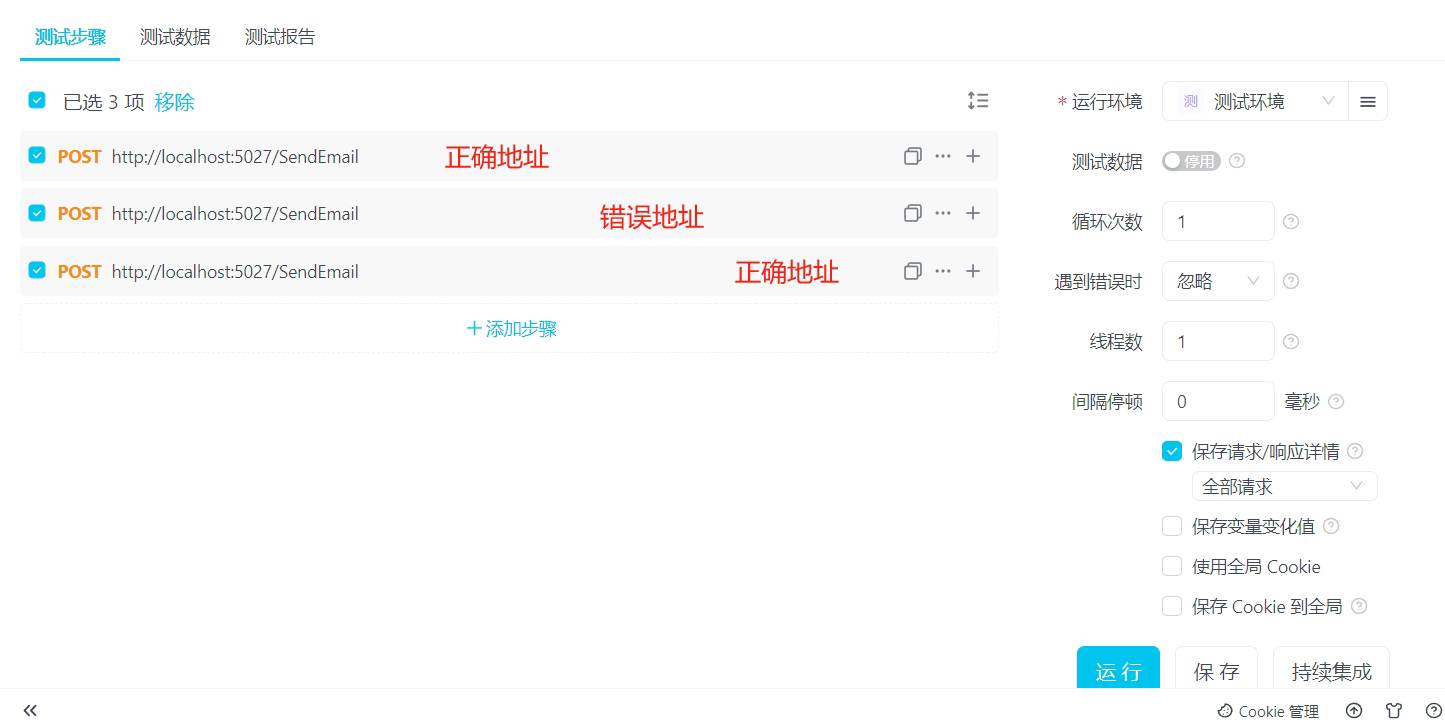The height and width of the screenshot is (727, 1445).
Task: Open the sort steps icon above the list
Action: [x=978, y=100]
